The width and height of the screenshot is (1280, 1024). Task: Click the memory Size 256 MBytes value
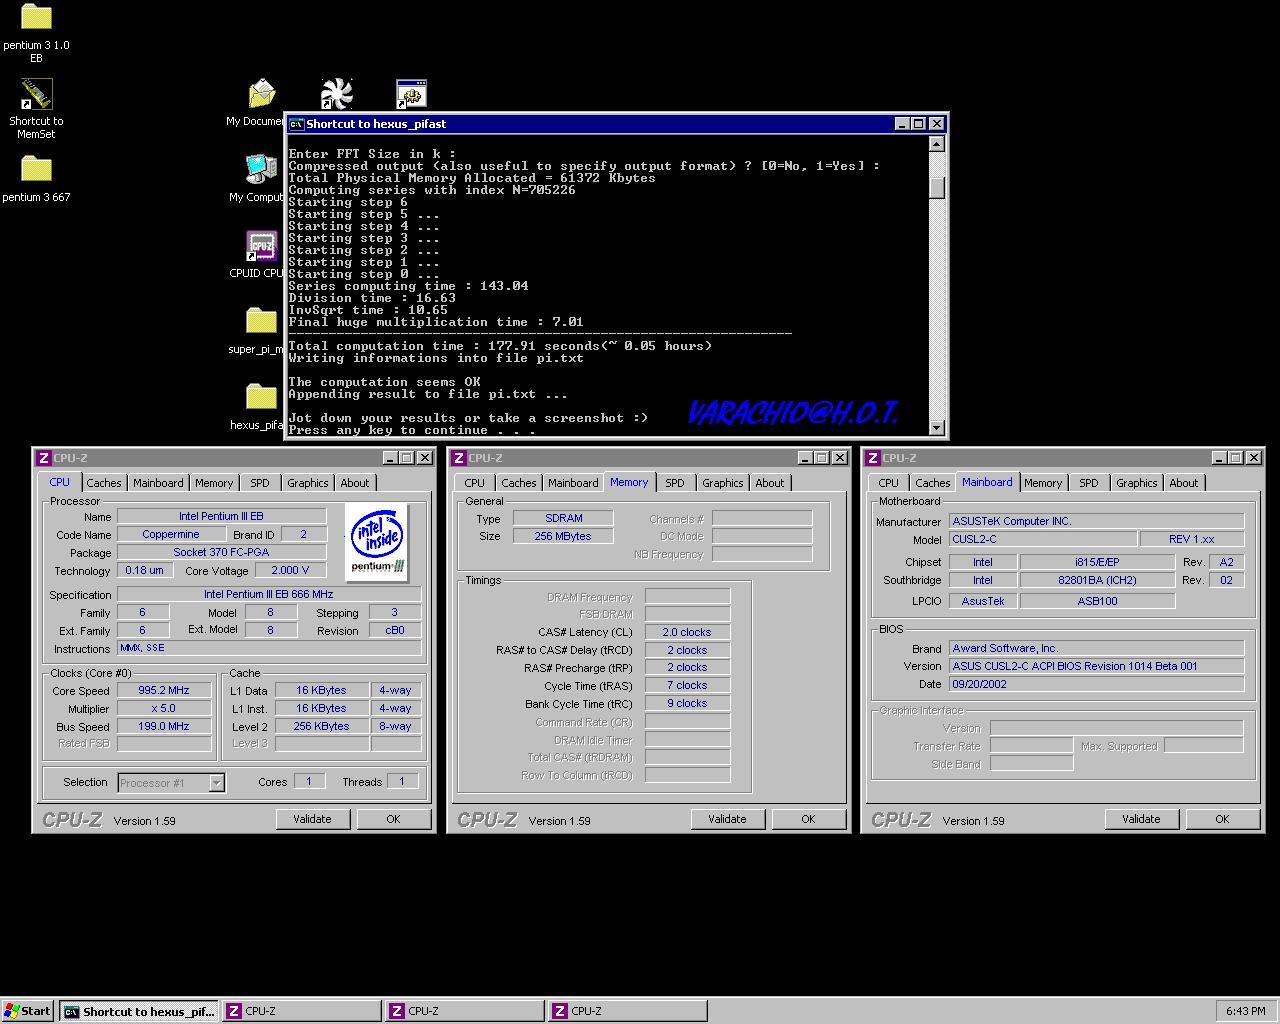click(562, 536)
